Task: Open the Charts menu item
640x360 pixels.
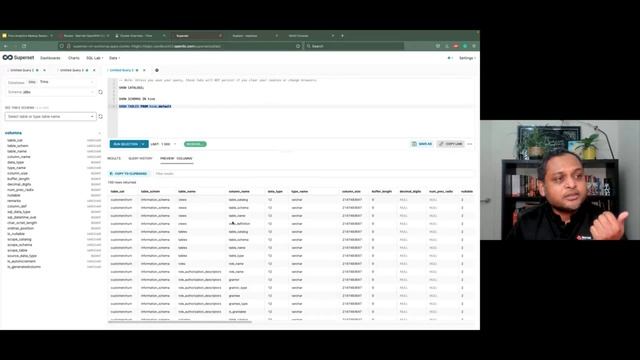Action: point(74,58)
